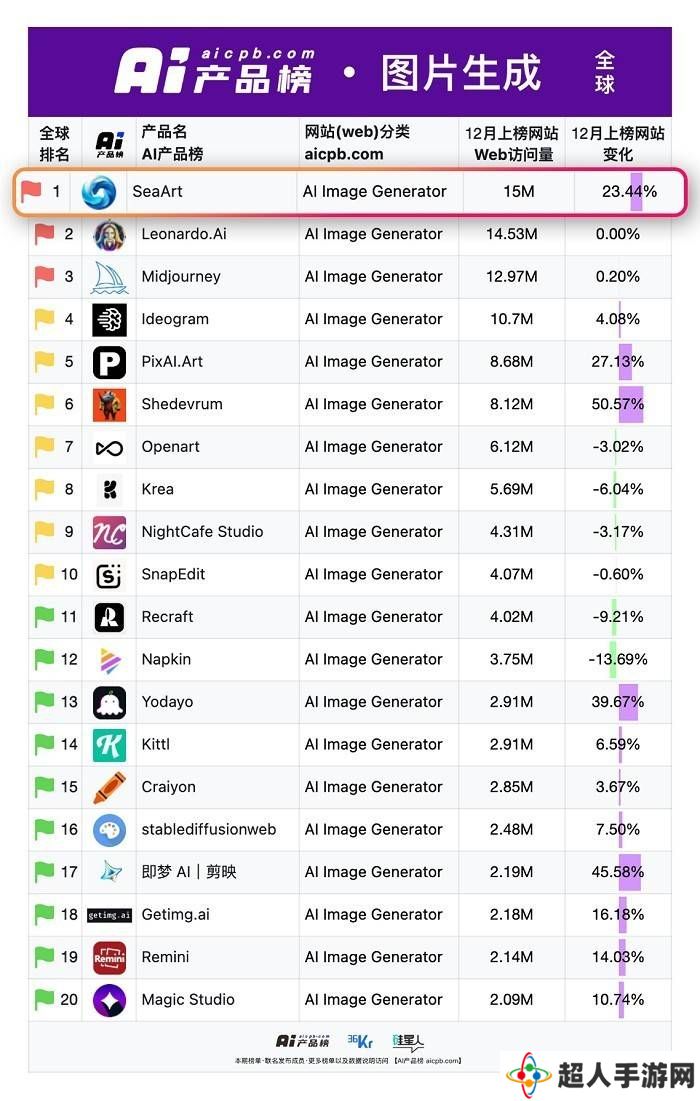Click the green flag beside rank 11
The width and height of the screenshot is (700, 1101).
[44, 617]
